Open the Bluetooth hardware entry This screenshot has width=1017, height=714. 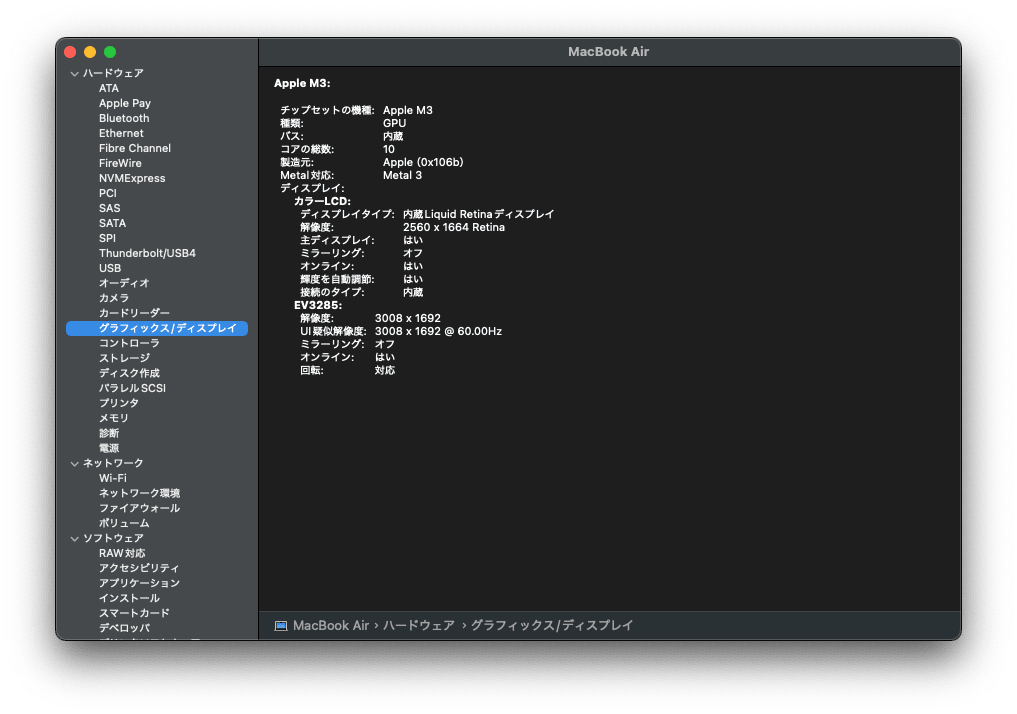[124, 118]
